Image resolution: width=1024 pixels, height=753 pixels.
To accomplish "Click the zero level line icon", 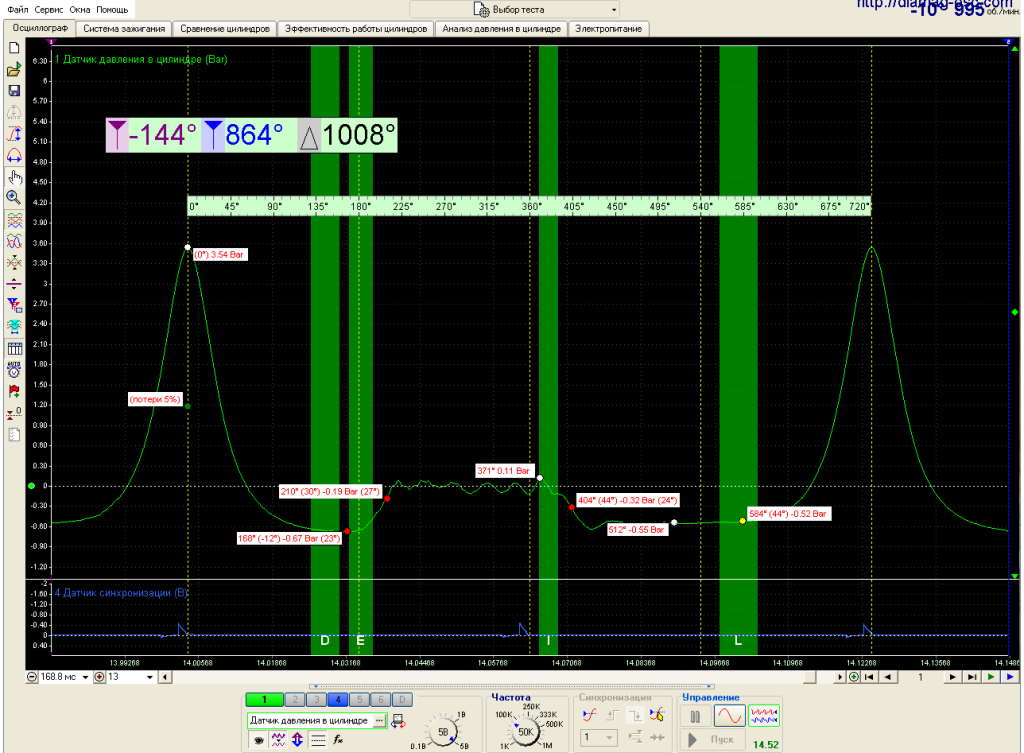I will point(14,284).
